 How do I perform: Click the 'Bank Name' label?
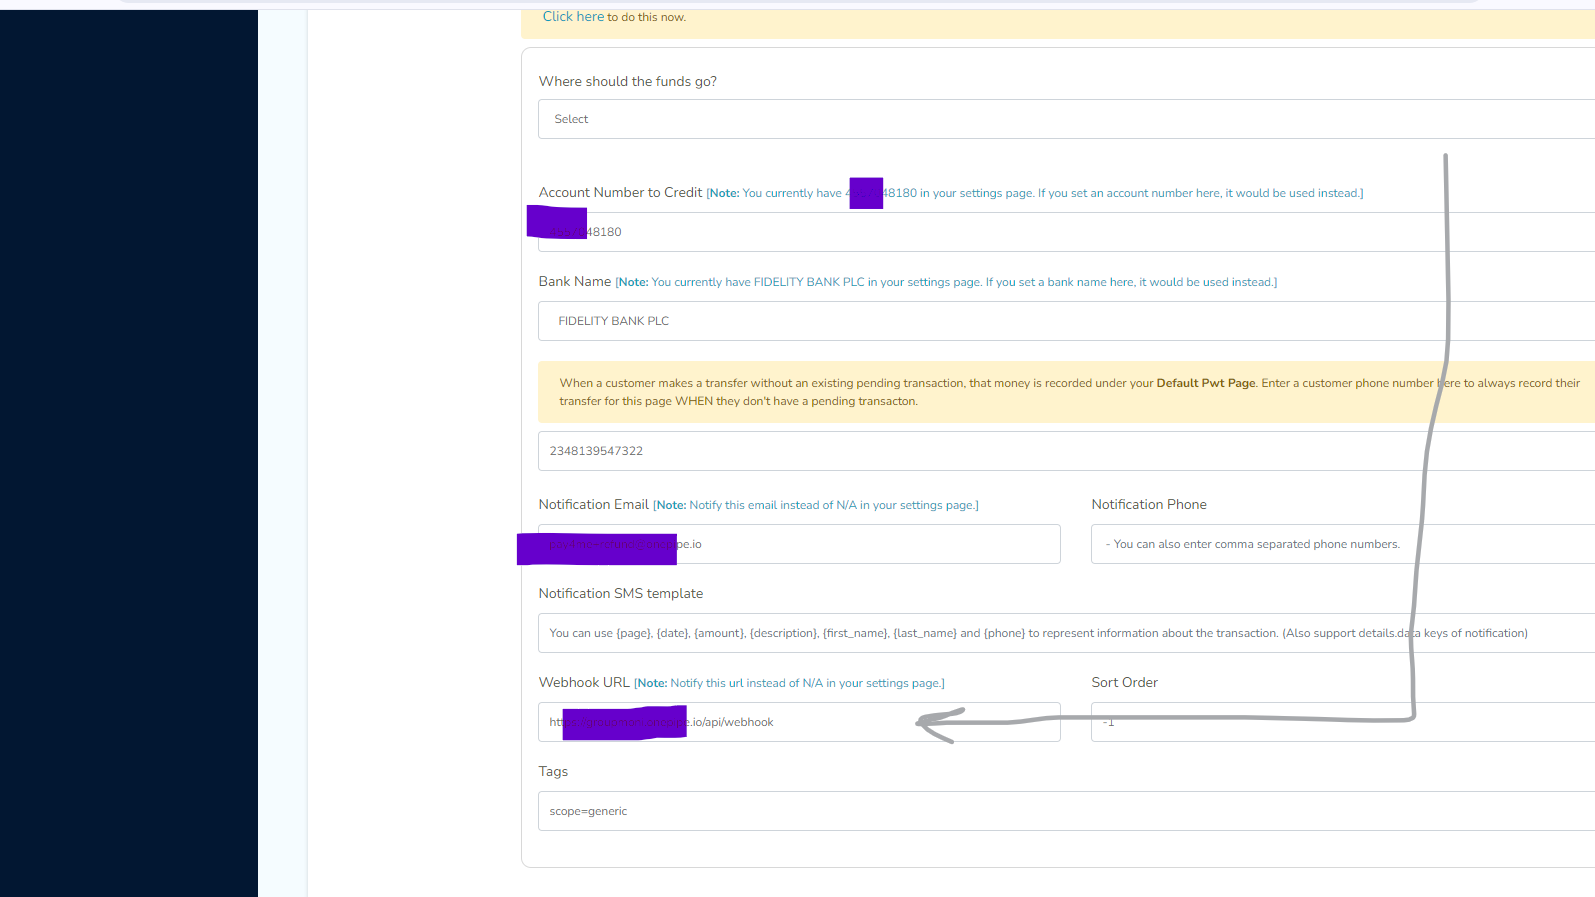(x=575, y=282)
